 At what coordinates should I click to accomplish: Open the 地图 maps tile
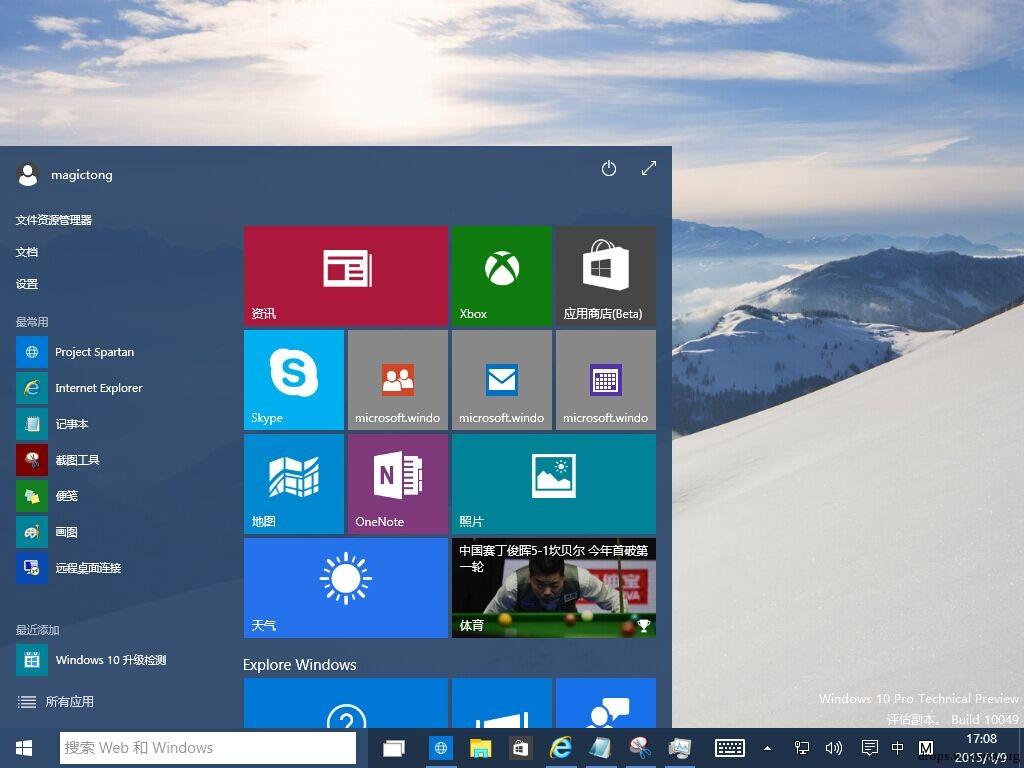click(x=293, y=483)
